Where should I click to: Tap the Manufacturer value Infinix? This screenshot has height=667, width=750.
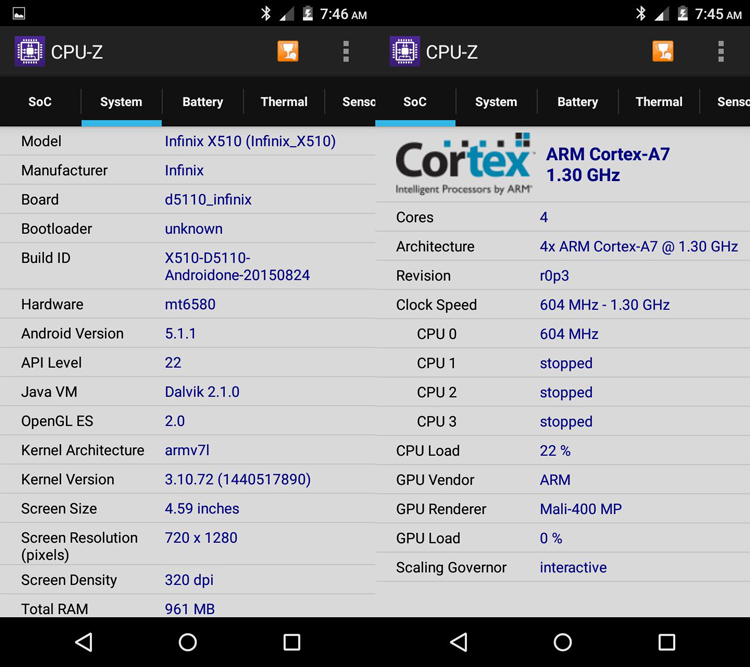click(184, 170)
